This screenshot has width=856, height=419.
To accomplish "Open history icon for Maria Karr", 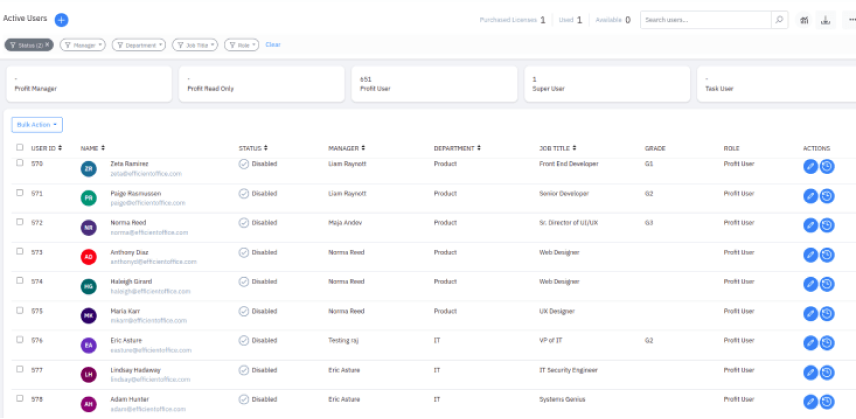I will click(827, 314).
